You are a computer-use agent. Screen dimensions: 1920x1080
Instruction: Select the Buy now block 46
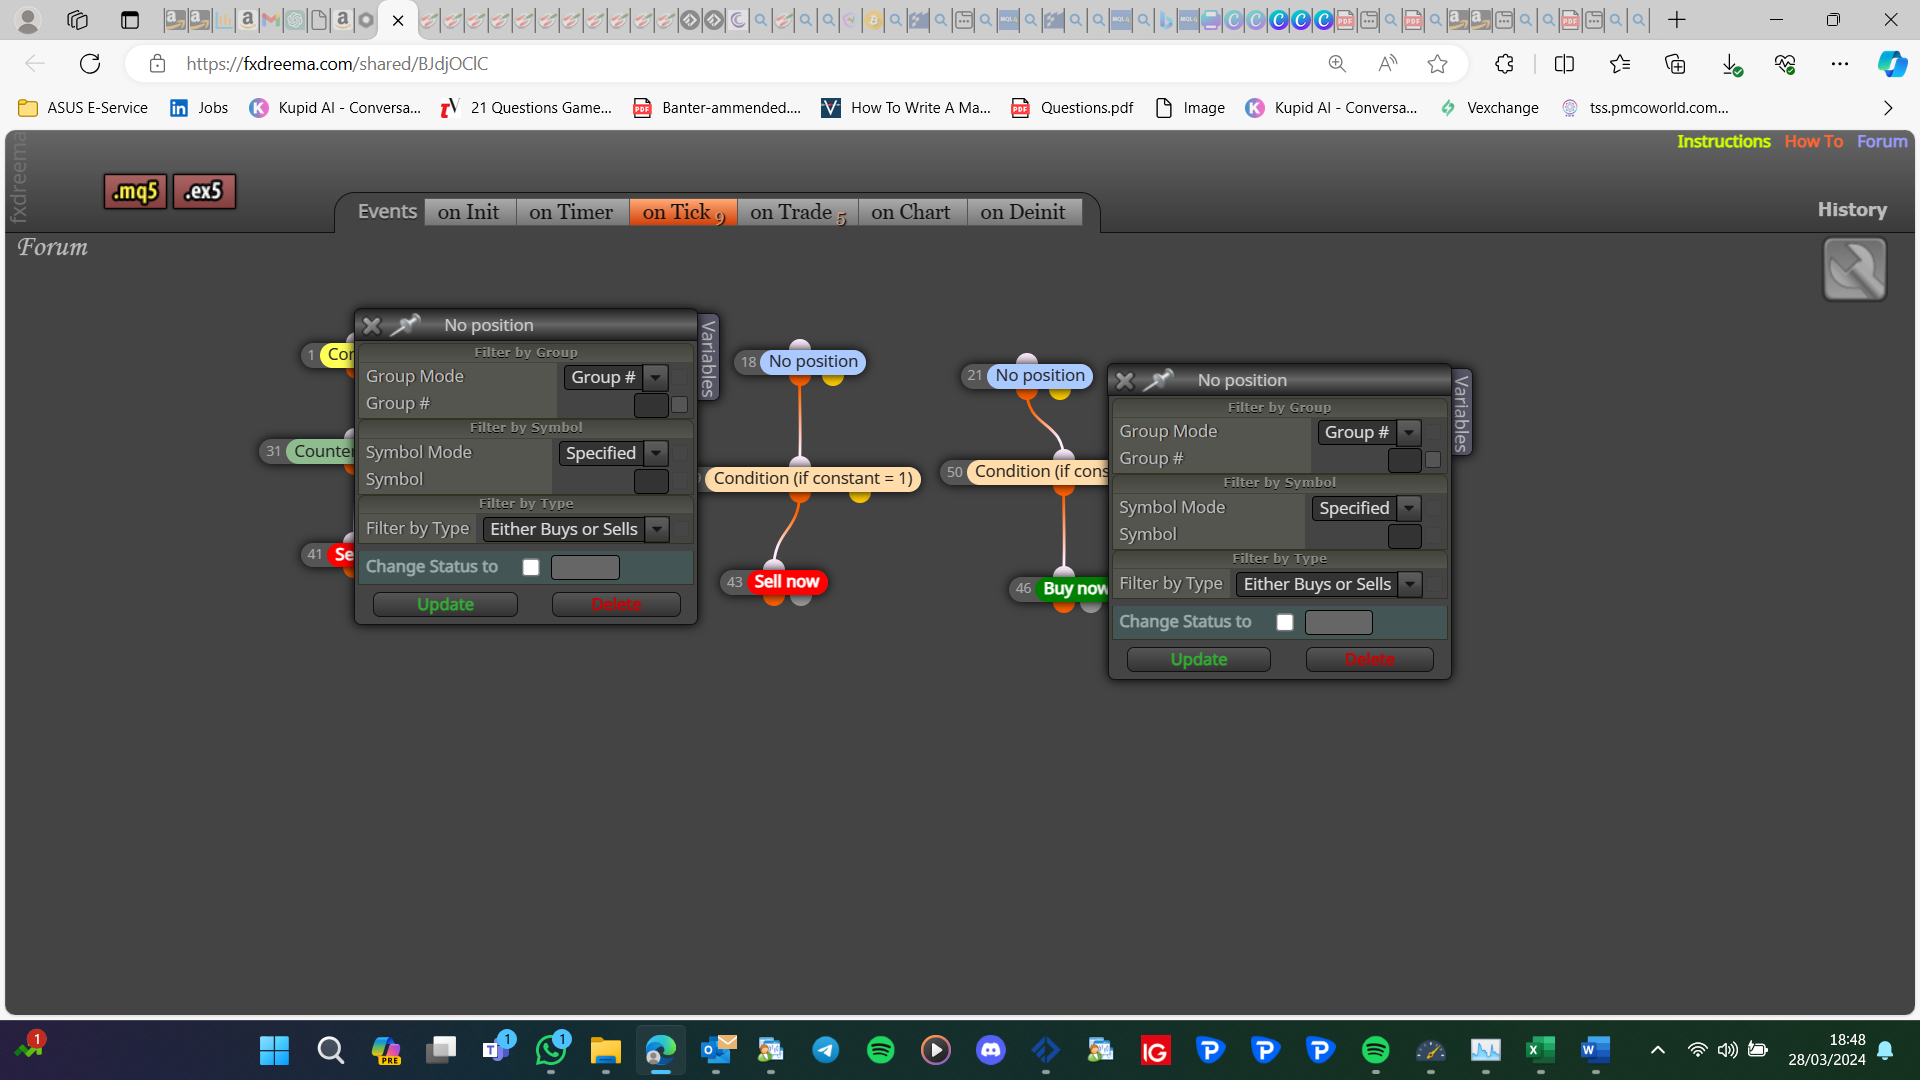click(x=1073, y=589)
